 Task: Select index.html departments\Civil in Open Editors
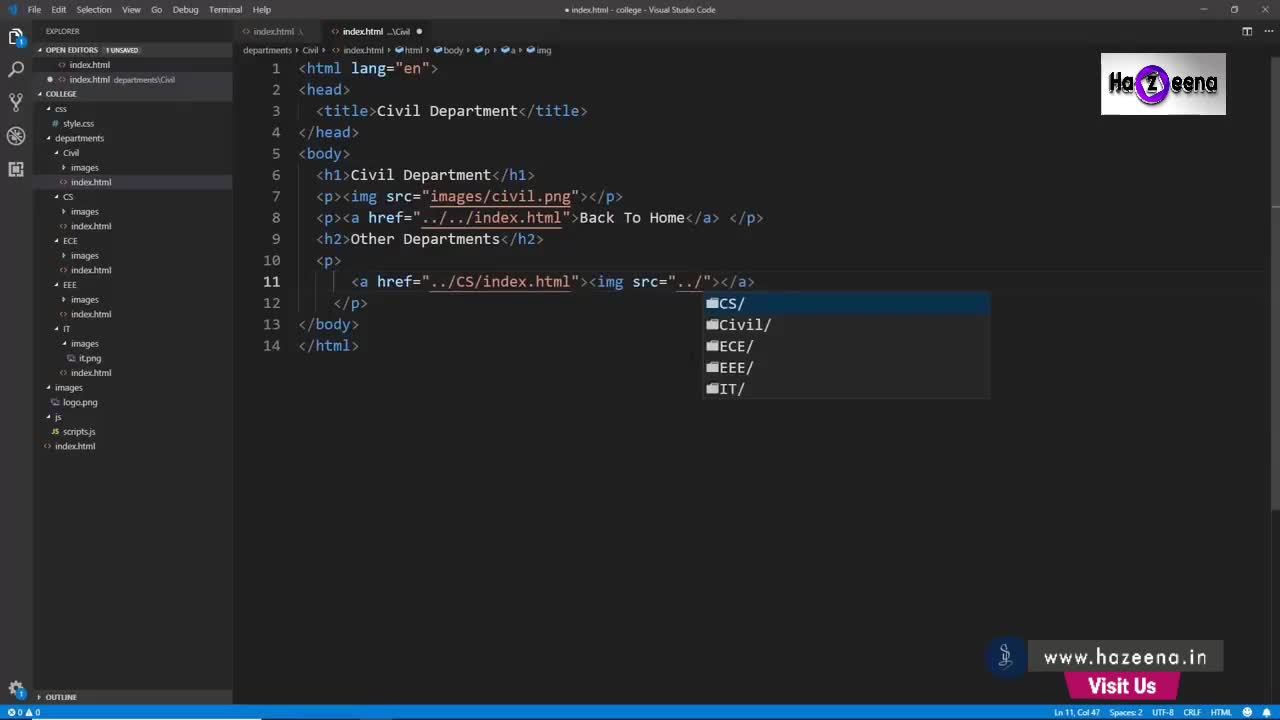pos(121,79)
